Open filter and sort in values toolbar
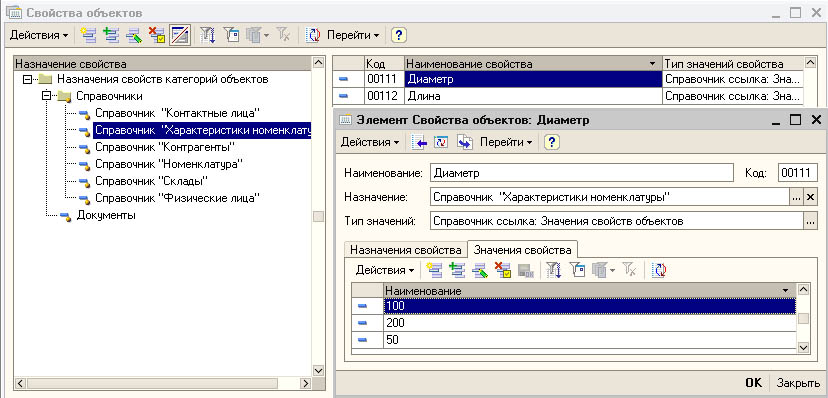Viewport: 828px width, 398px height. 553,270
